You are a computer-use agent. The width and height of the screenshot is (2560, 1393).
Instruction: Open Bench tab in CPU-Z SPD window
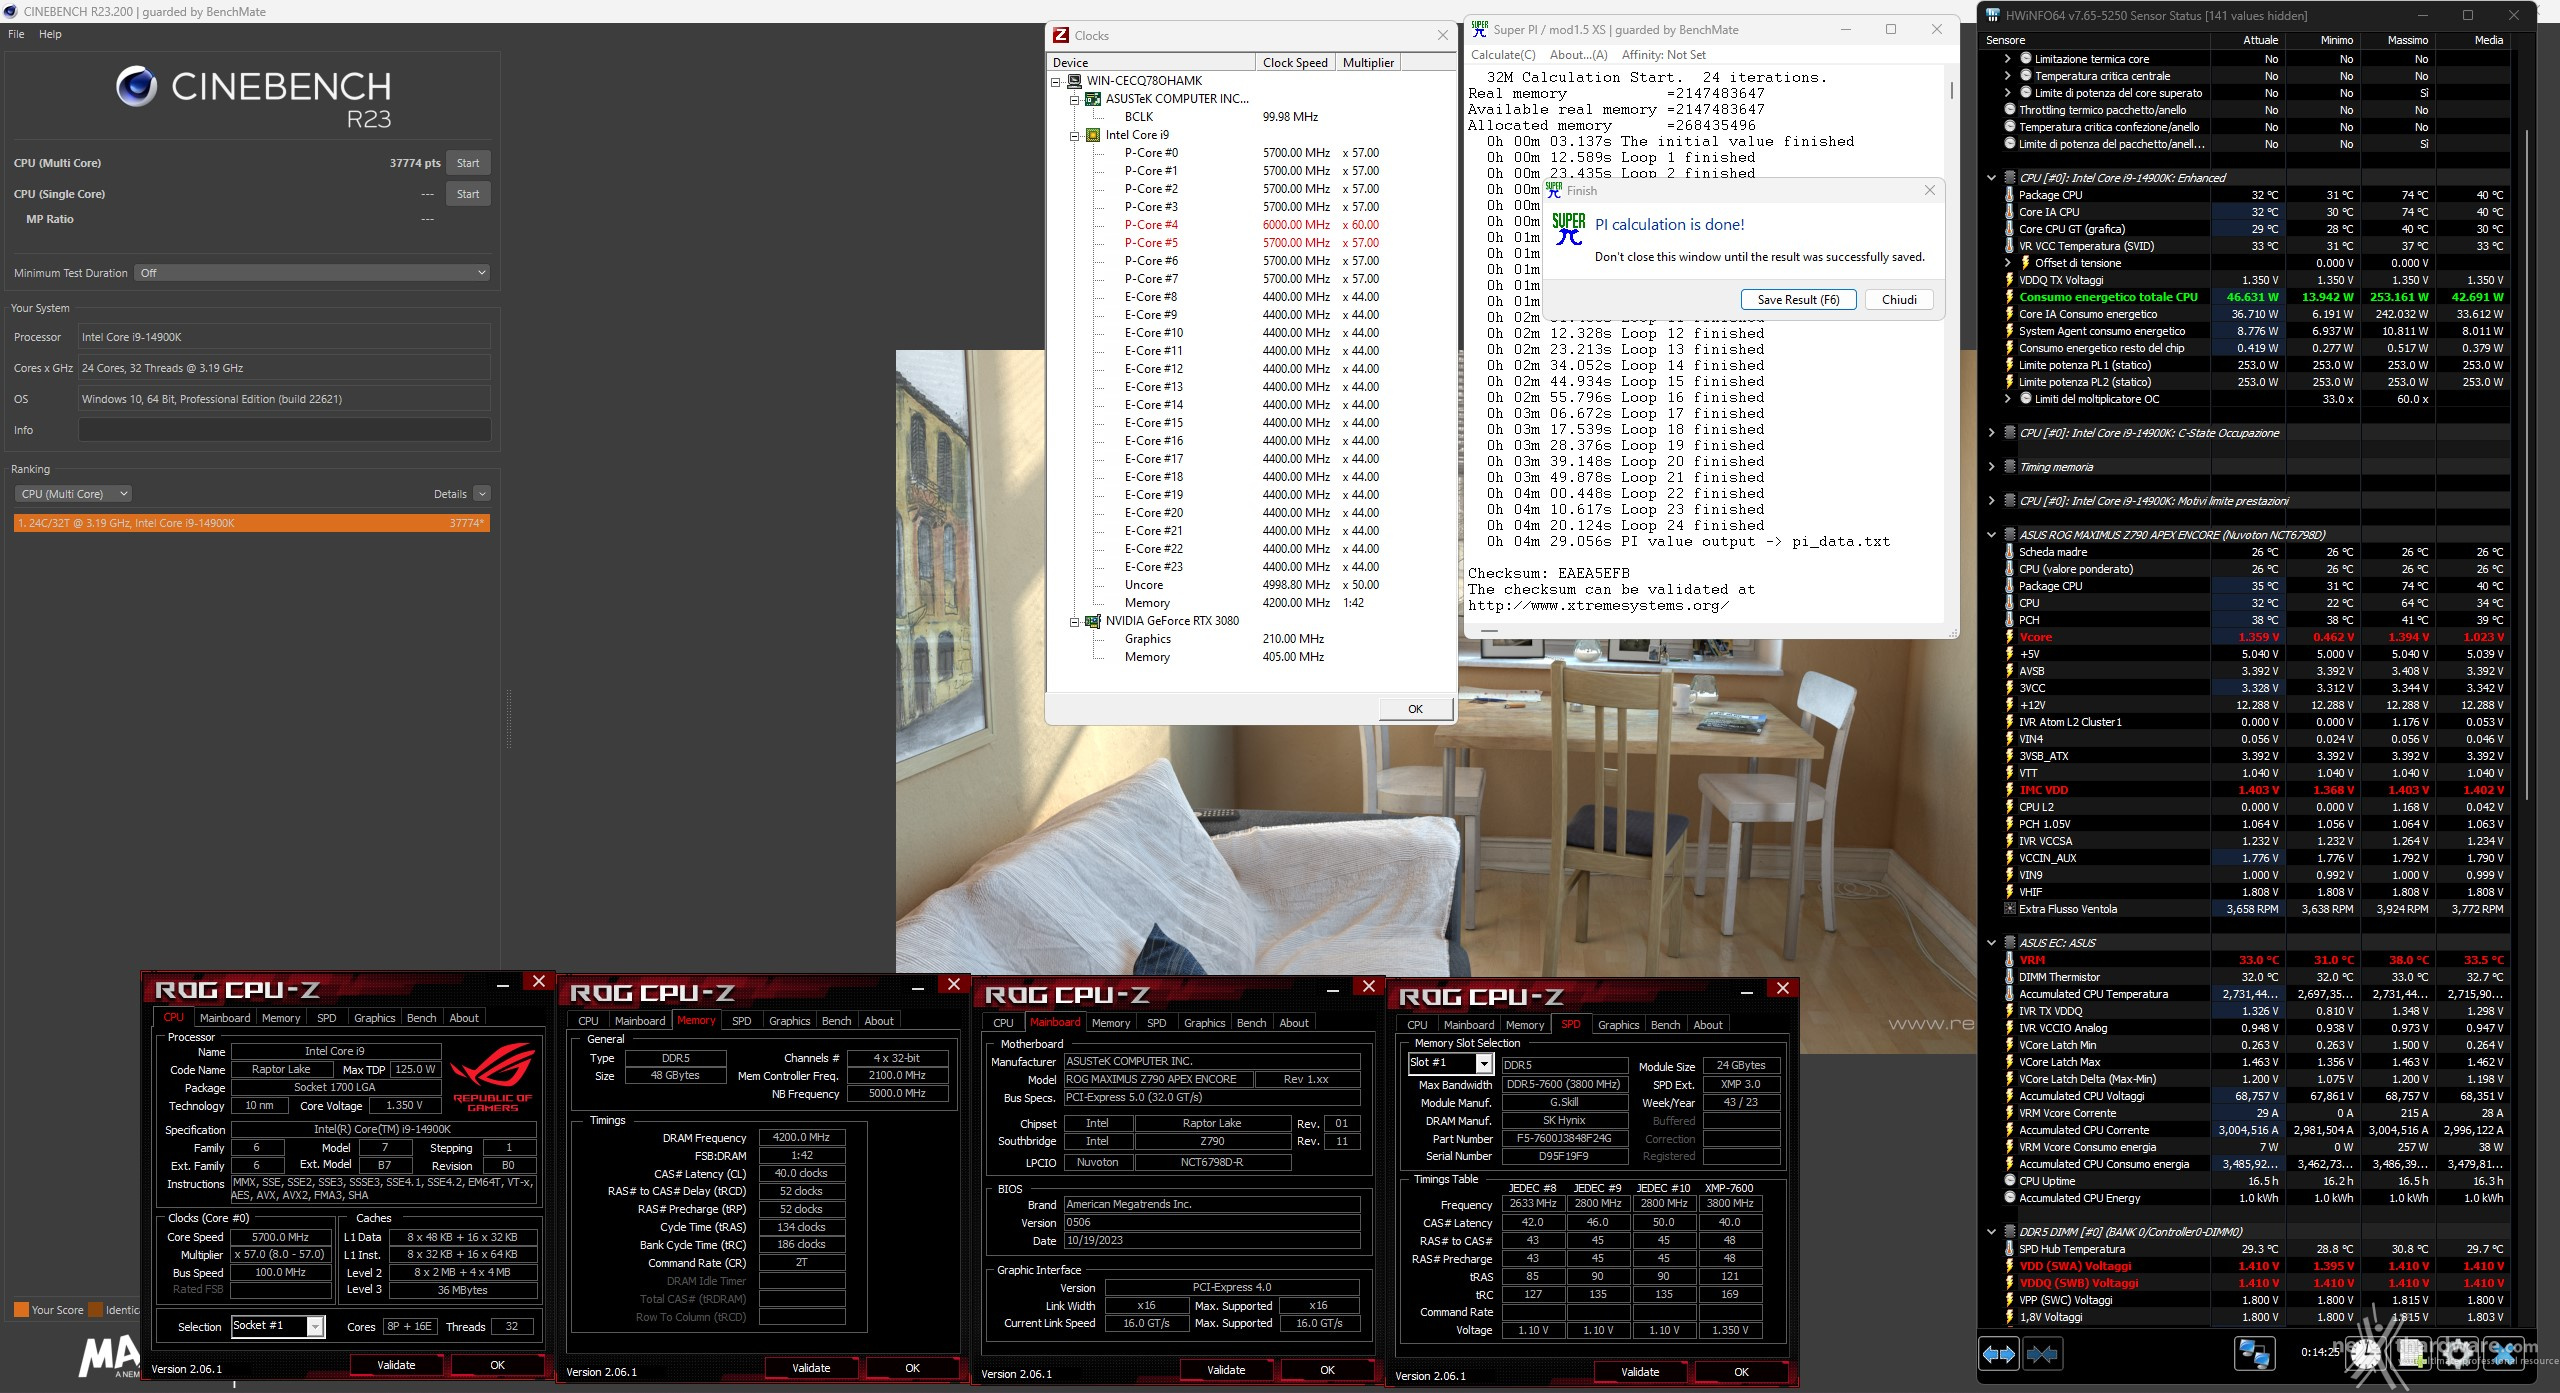tap(1665, 1025)
